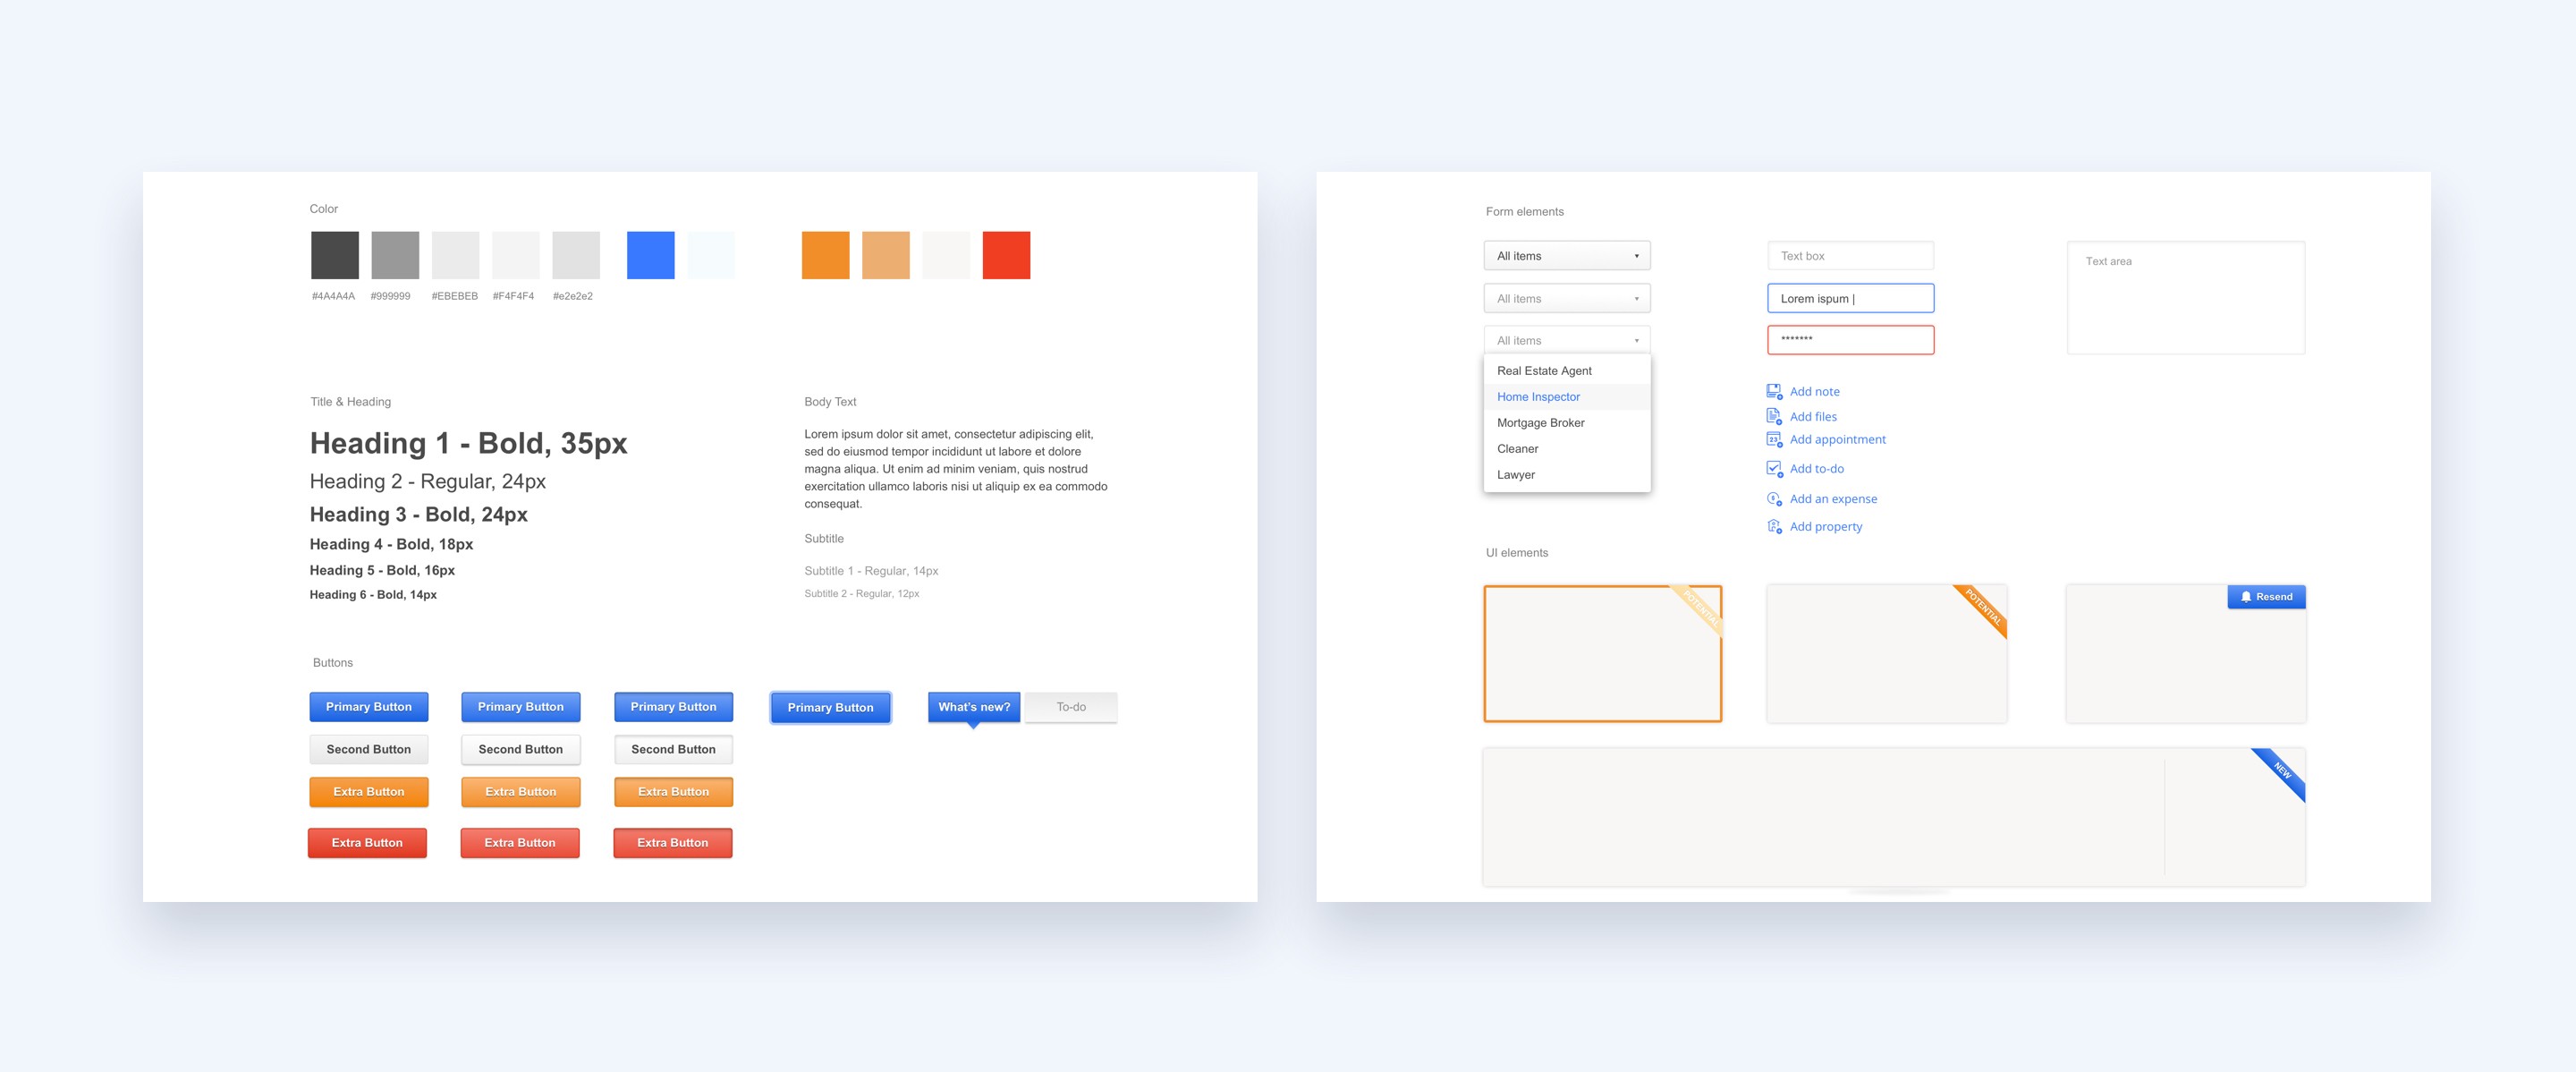Select Home Inspector from the menu

tap(1561, 396)
